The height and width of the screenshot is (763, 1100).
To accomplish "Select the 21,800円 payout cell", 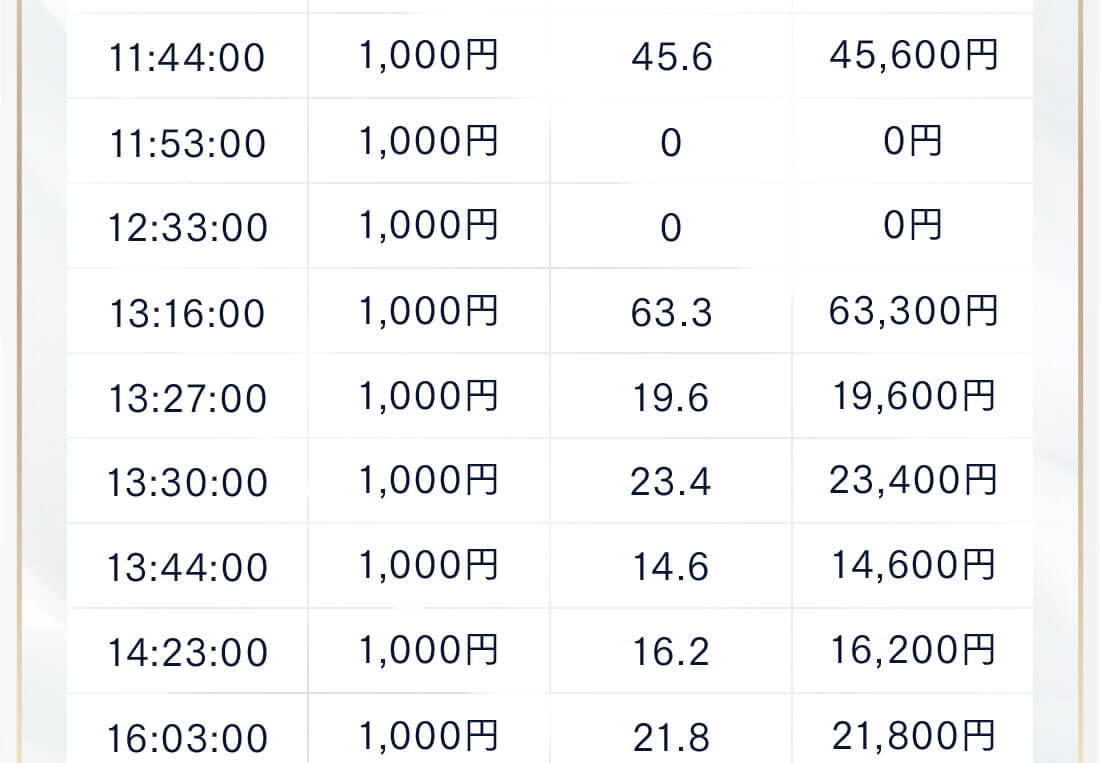I will (913, 734).
